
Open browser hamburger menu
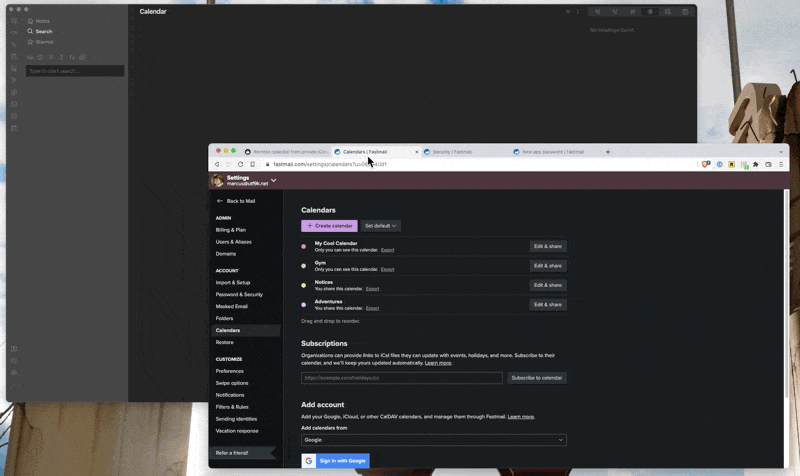[x=781, y=164]
